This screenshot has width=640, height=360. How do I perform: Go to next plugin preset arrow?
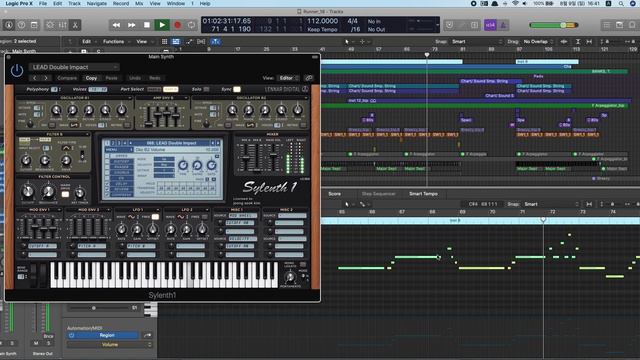tap(46, 78)
